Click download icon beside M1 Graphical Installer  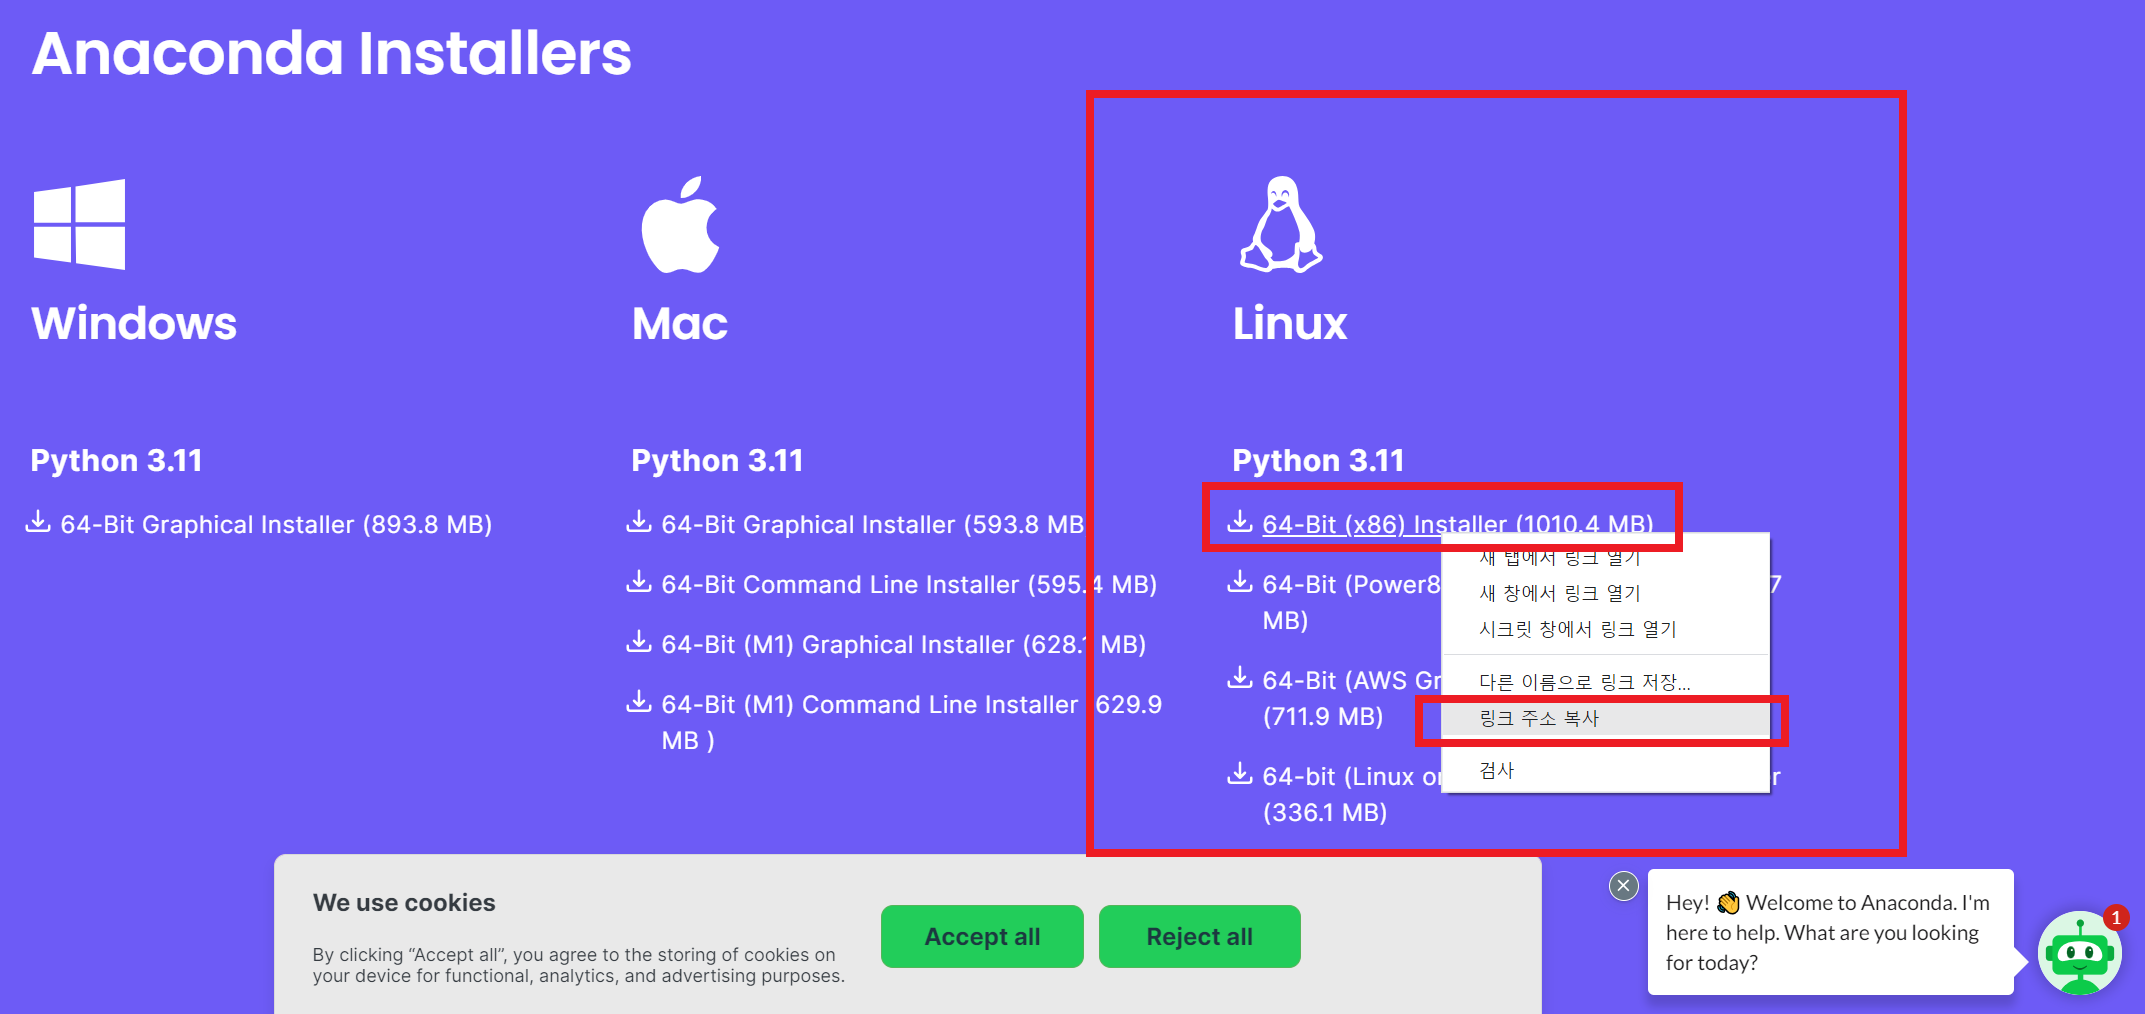(639, 642)
